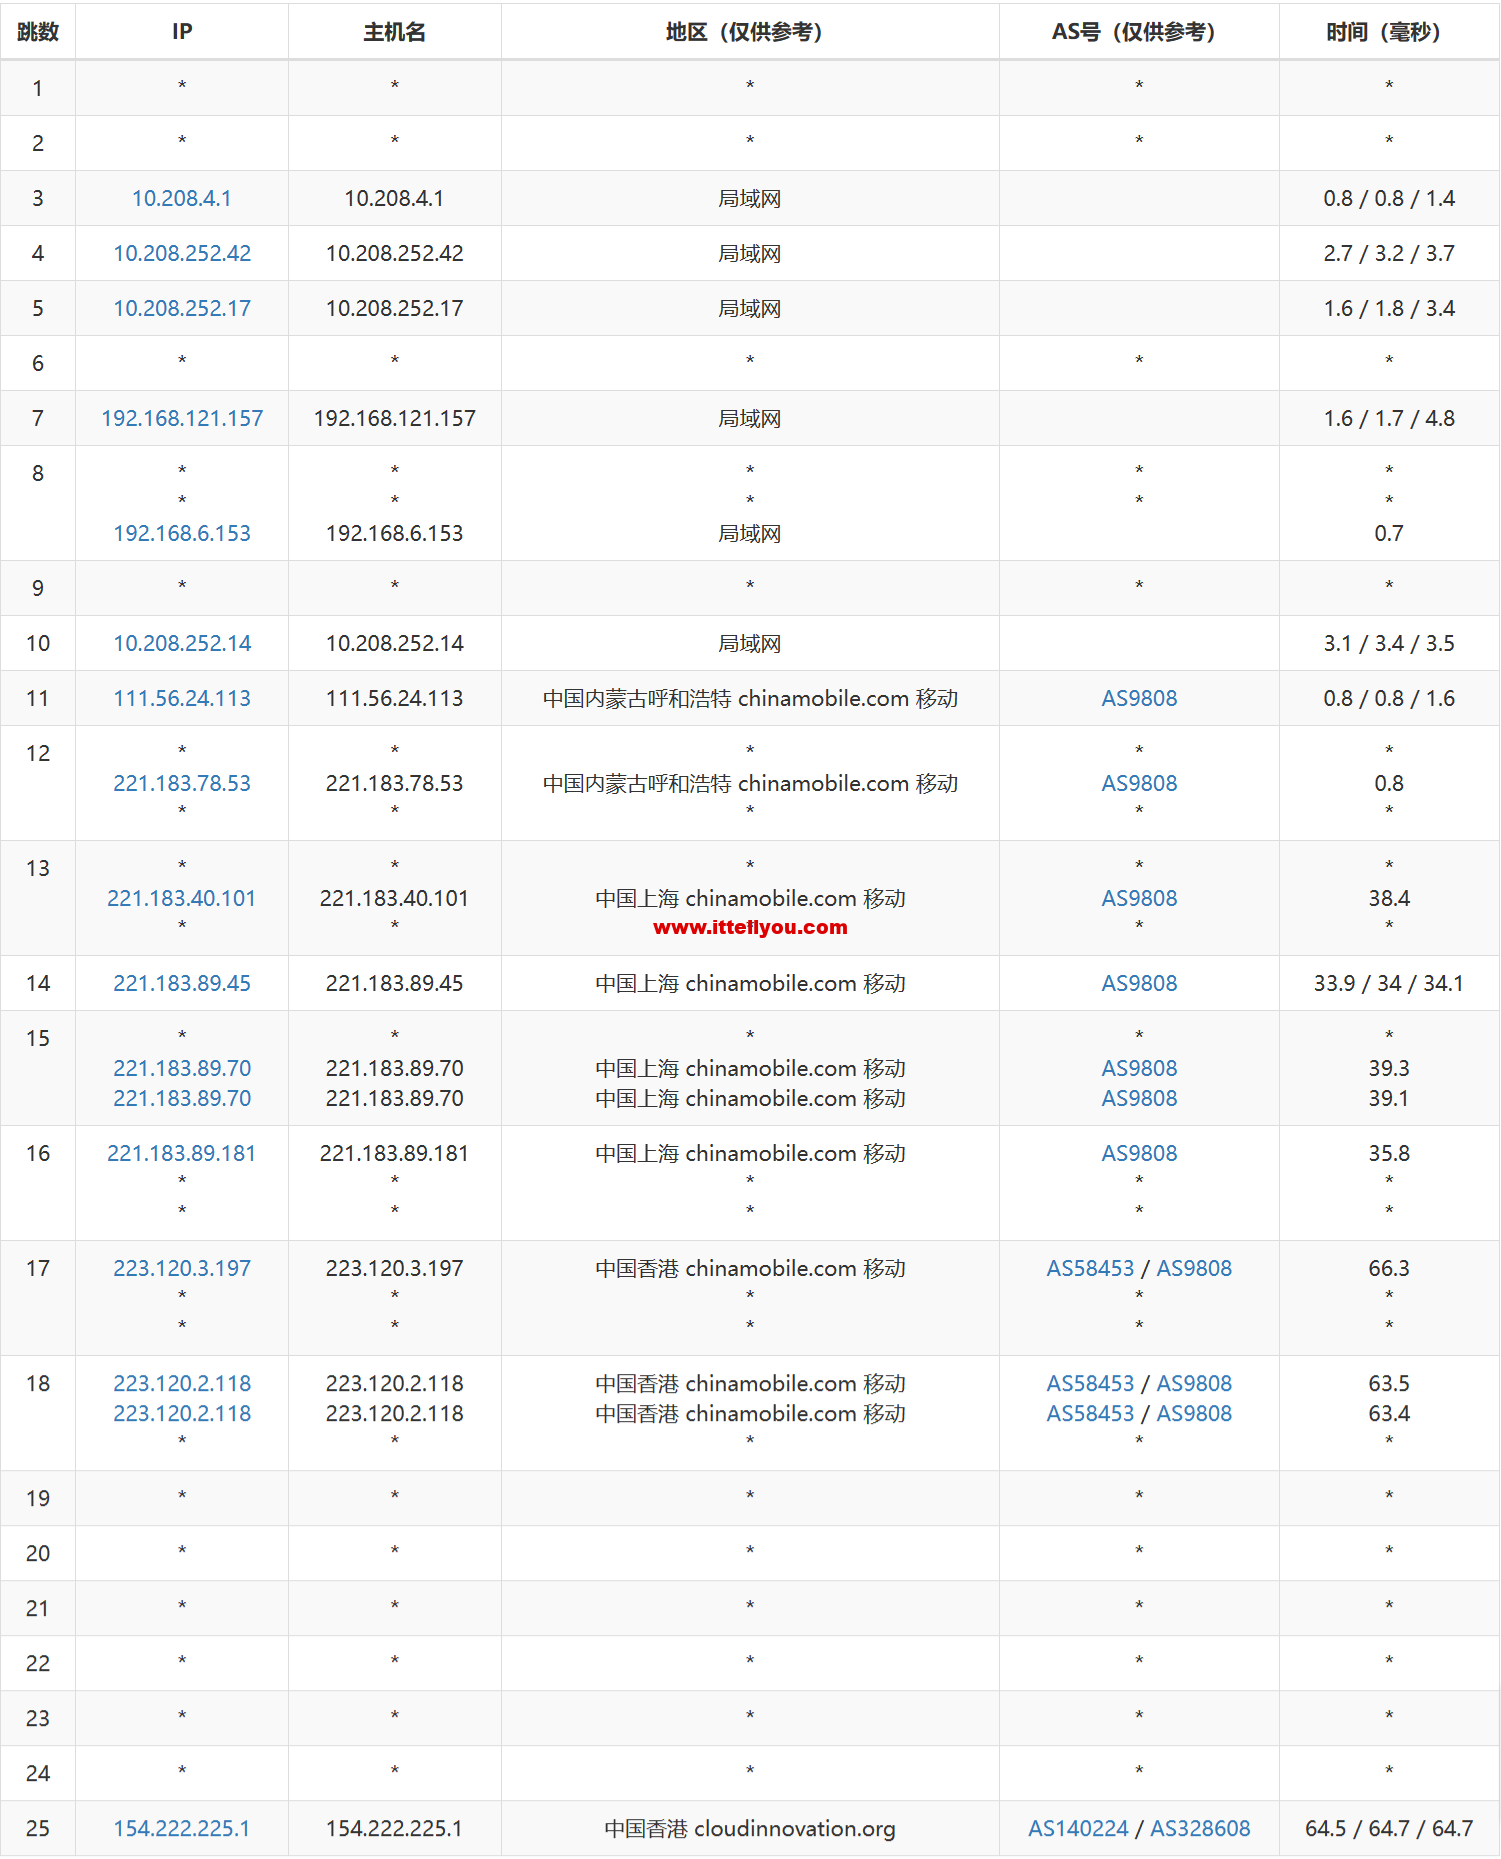Open IP link 192.168.6.153
The height and width of the screenshot is (1859, 1501).
182,533
